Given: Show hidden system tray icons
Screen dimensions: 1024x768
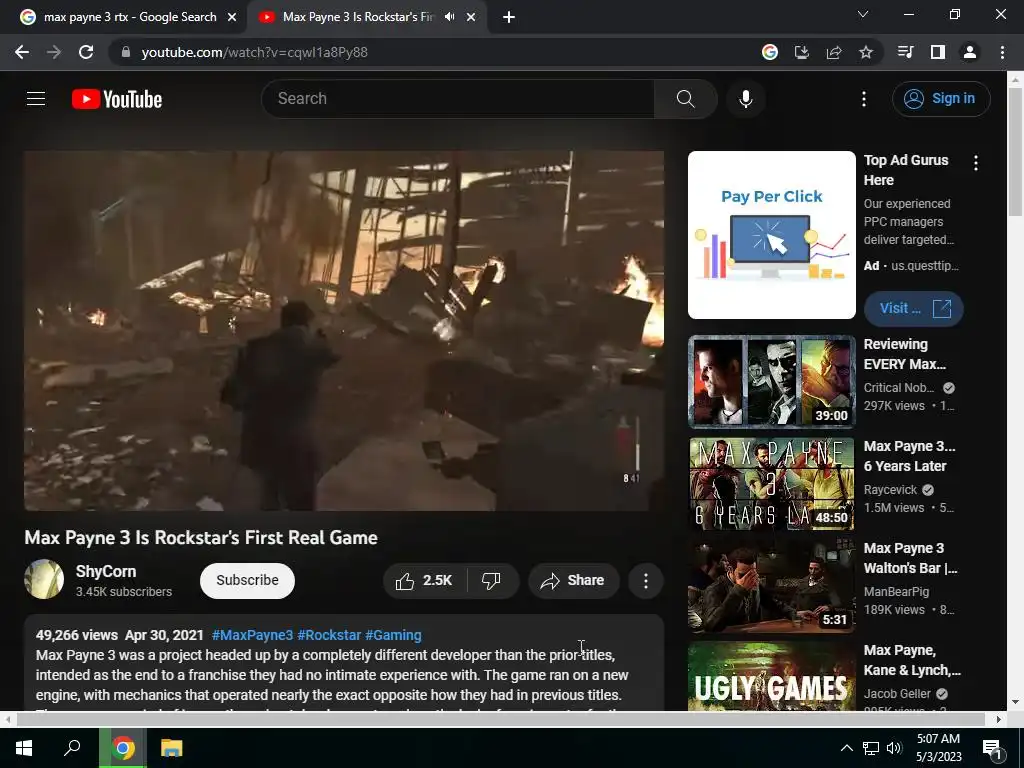Looking at the screenshot, I should tap(846, 748).
